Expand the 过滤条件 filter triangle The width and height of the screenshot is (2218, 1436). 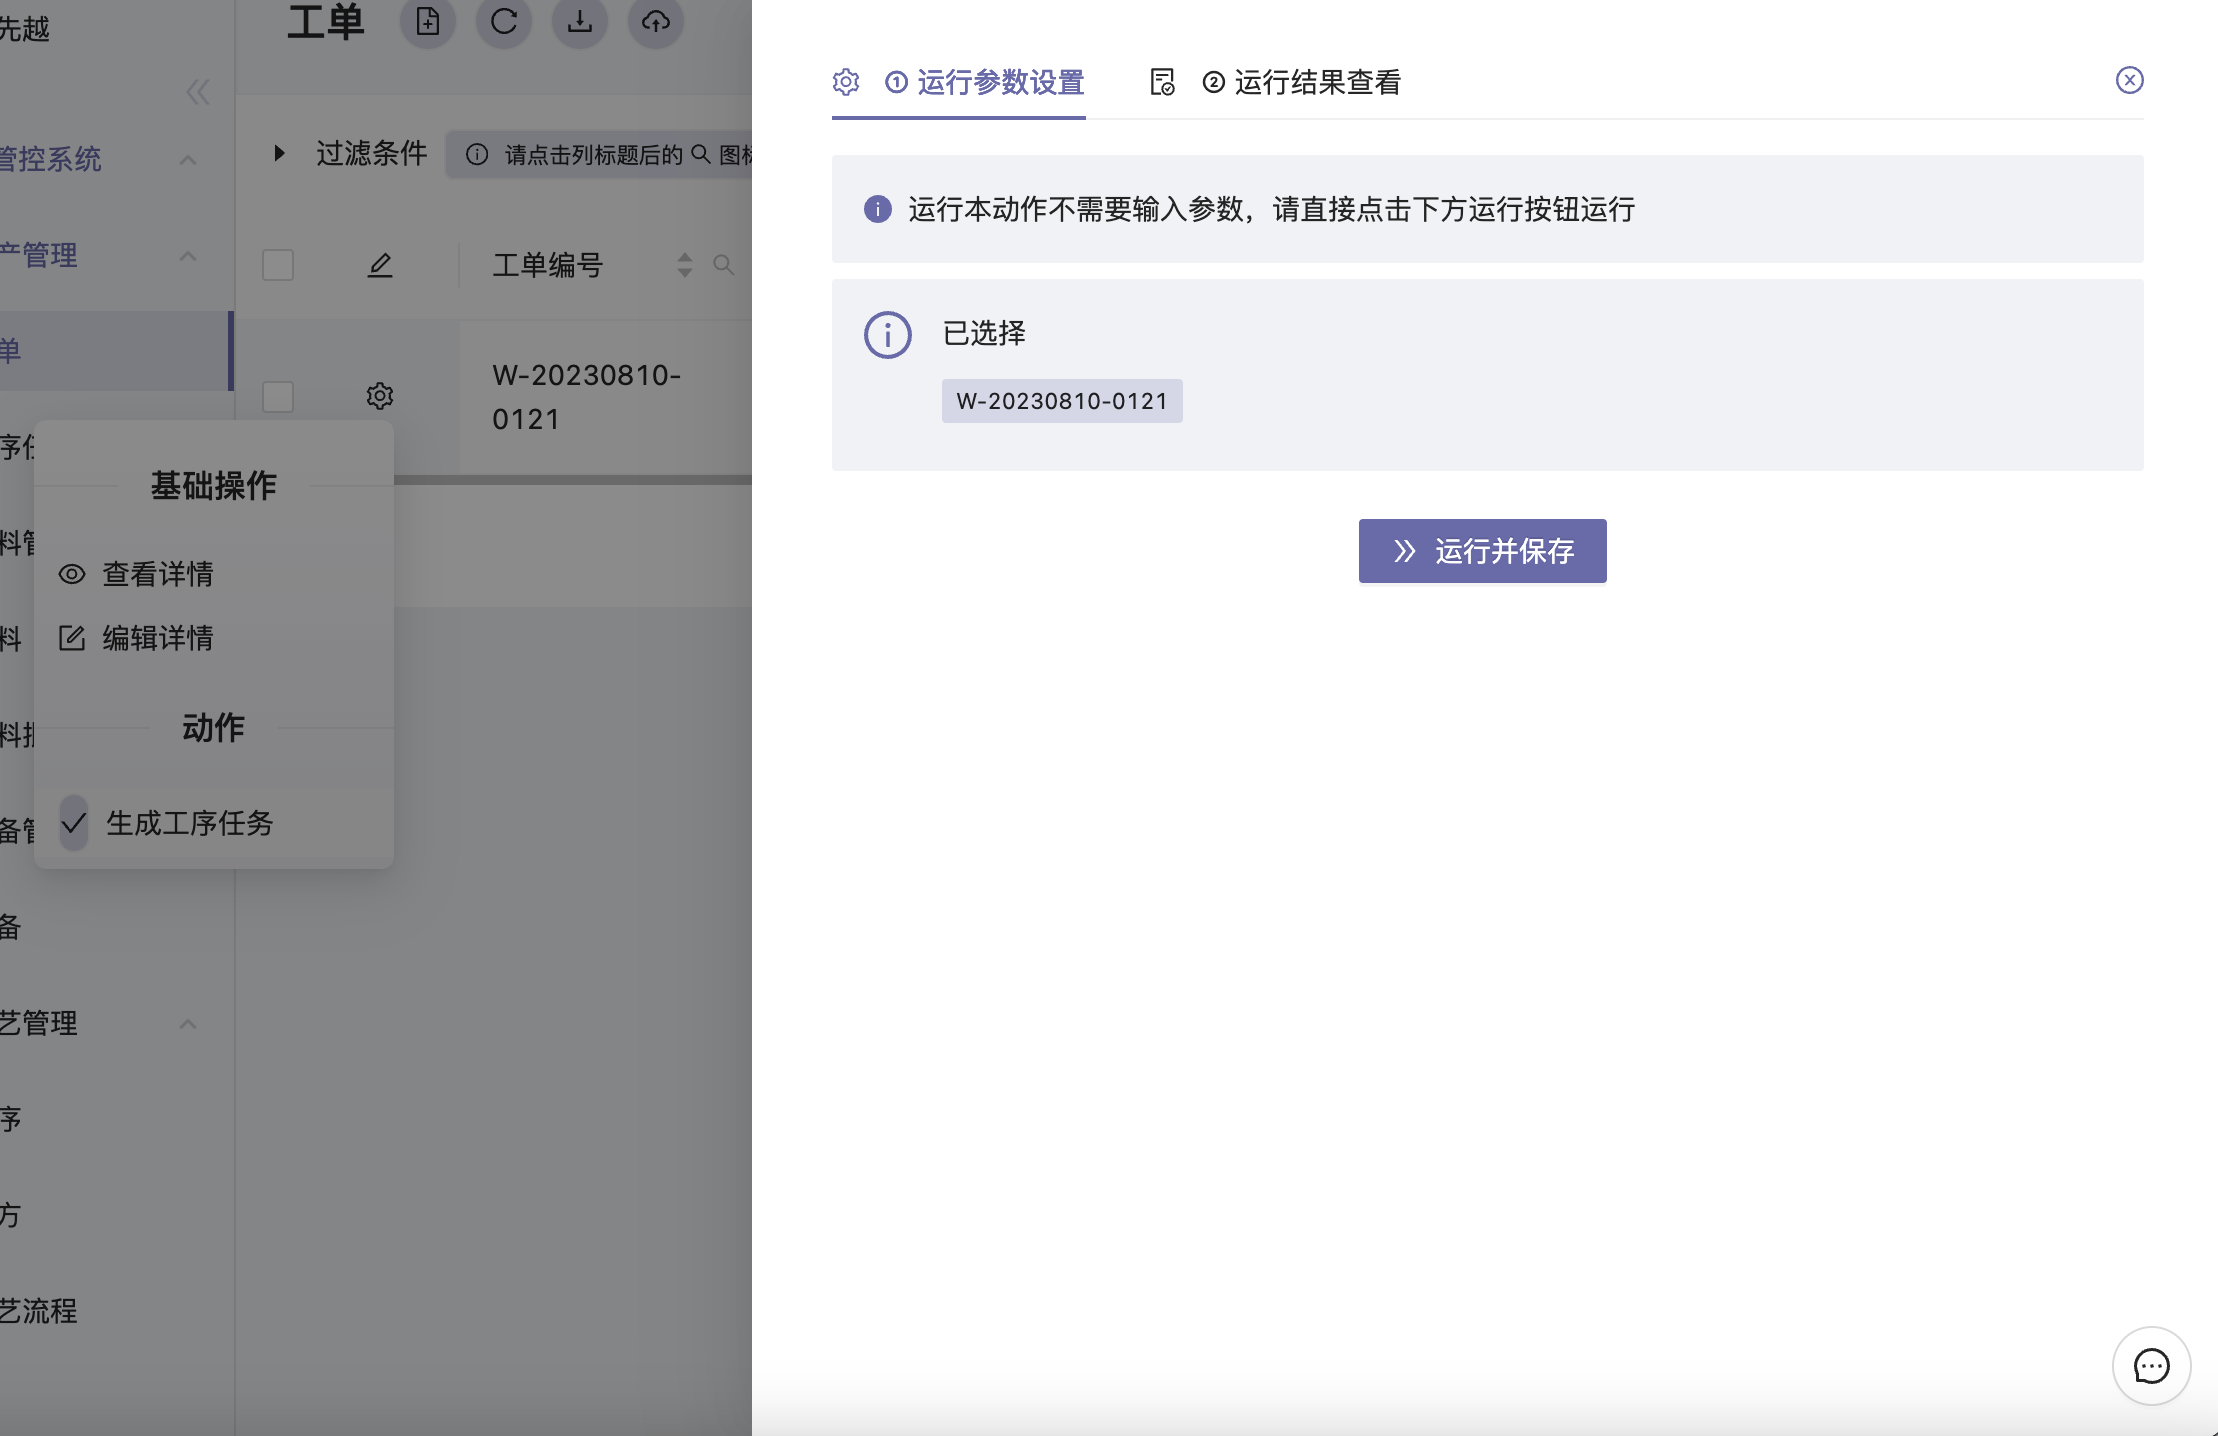pyautogui.click(x=280, y=153)
